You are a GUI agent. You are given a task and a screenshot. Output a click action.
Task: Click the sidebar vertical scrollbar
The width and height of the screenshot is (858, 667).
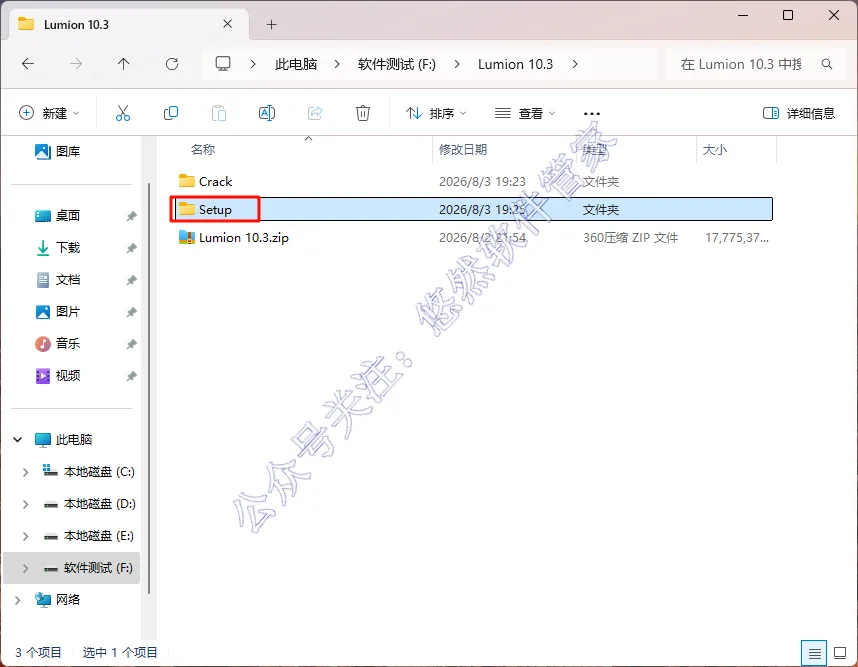pyautogui.click(x=149, y=388)
